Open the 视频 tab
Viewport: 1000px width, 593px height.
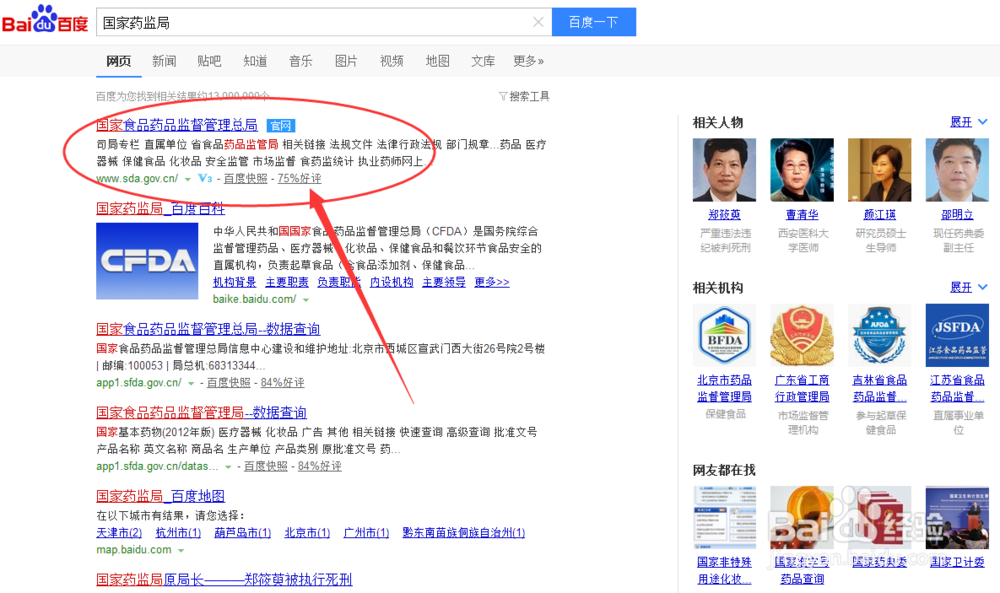point(392,61)
